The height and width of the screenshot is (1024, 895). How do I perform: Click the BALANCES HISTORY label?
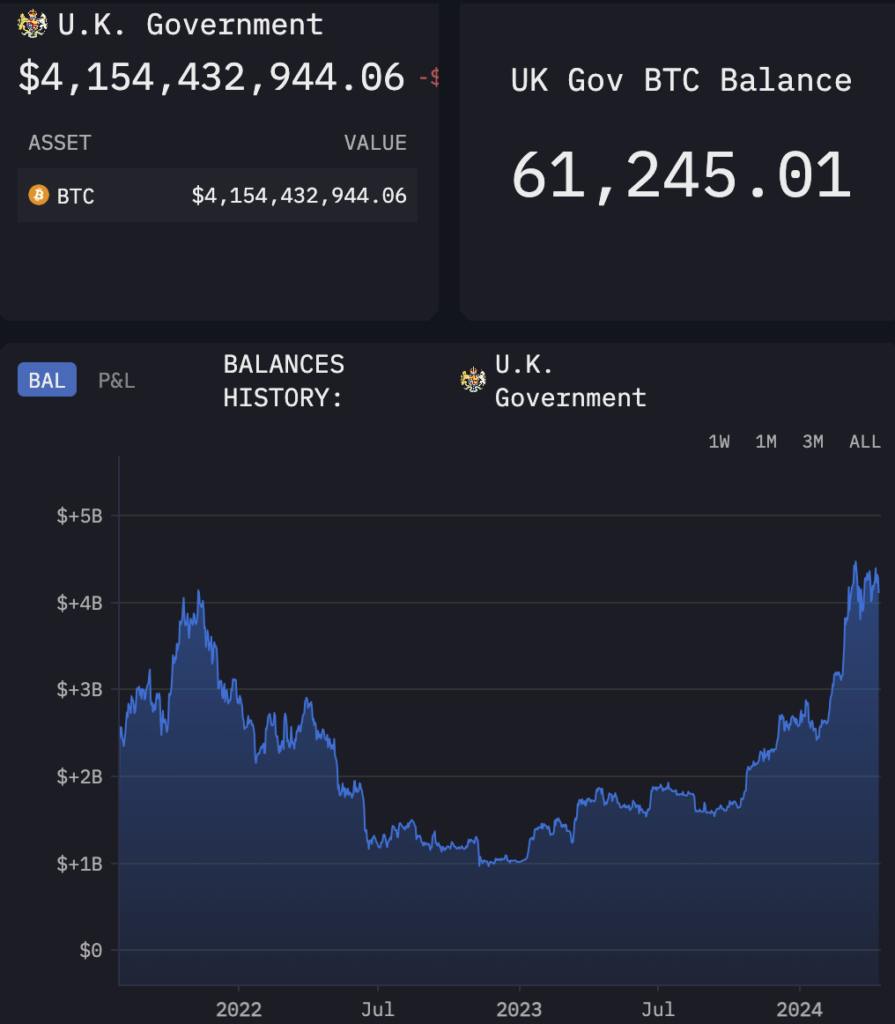[283, 381]
